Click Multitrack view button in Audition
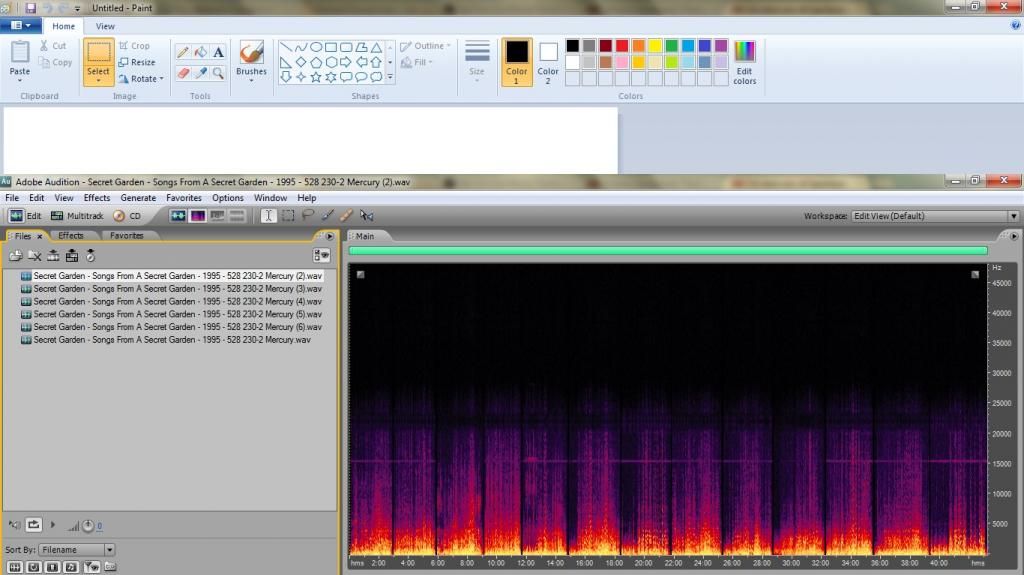 click(x=78, y=216)
